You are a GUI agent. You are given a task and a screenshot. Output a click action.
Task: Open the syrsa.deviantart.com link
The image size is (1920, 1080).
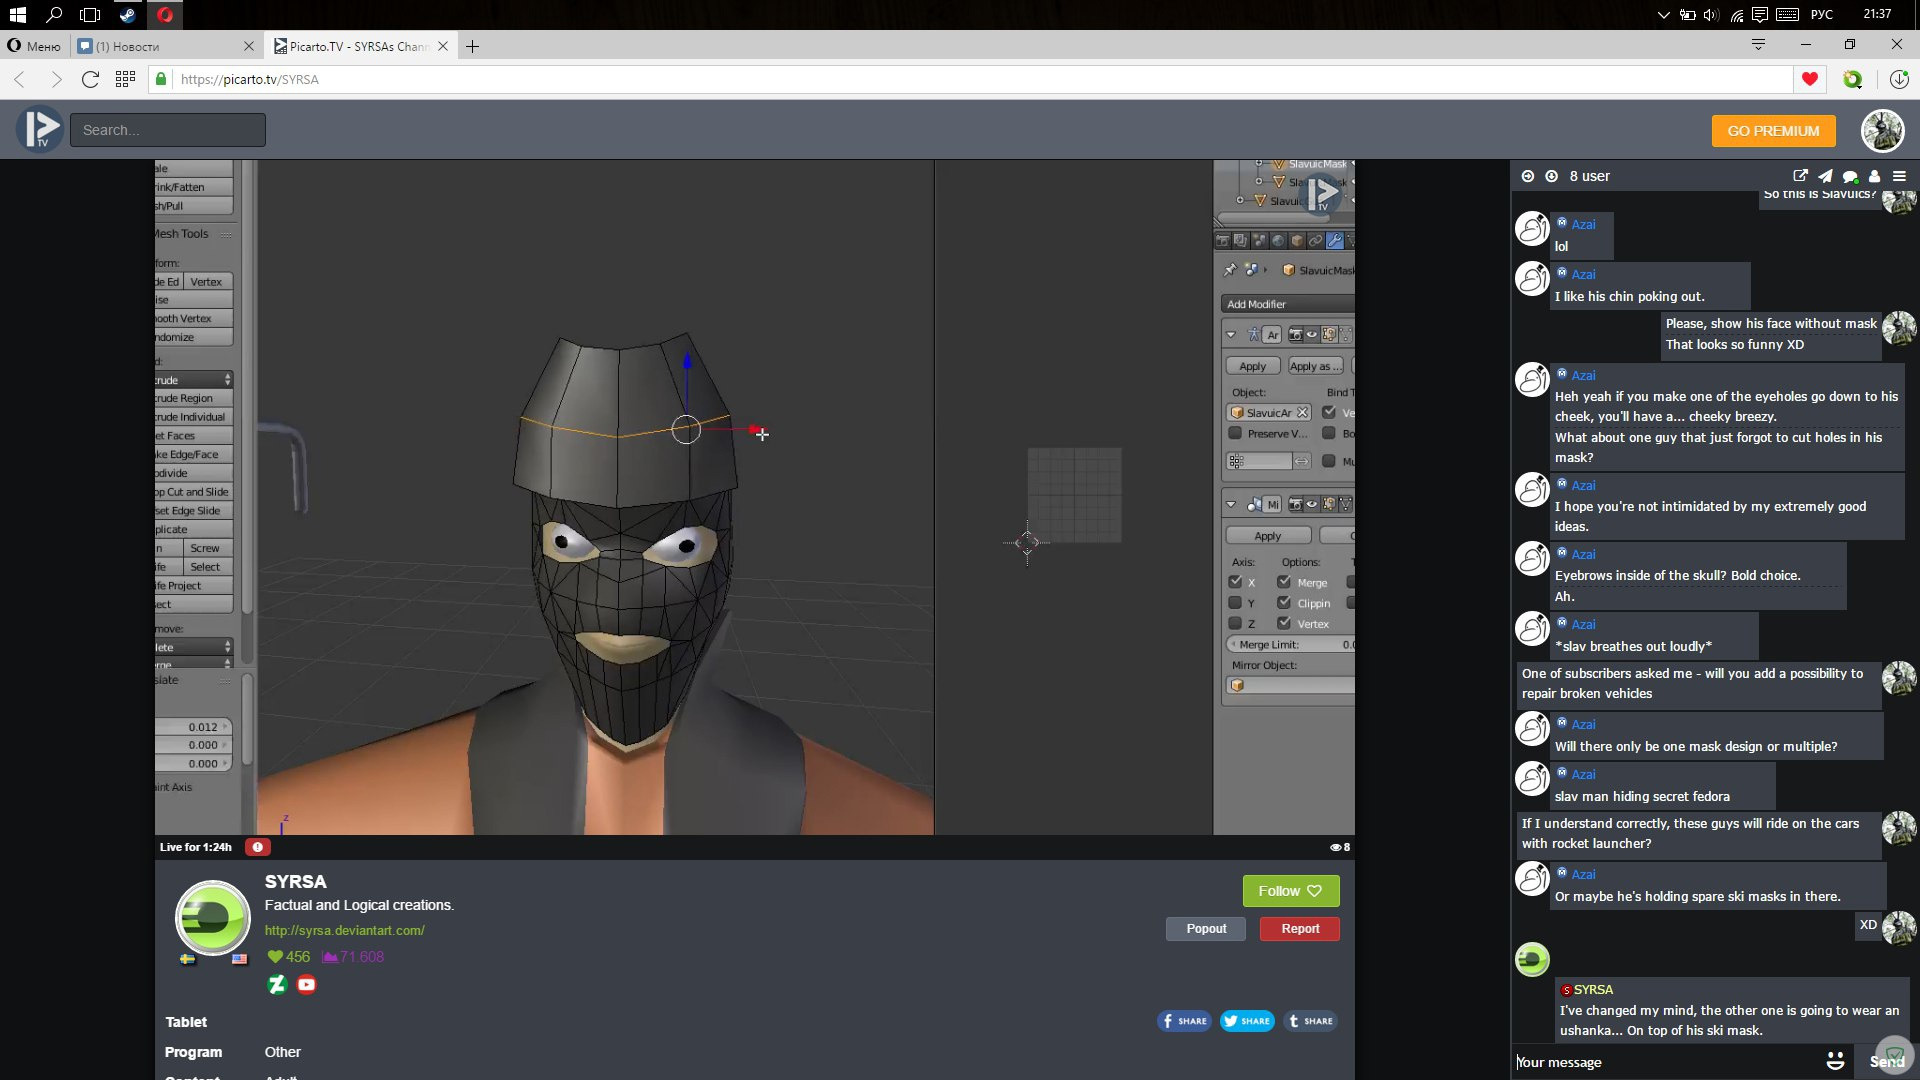click(344, 930)
